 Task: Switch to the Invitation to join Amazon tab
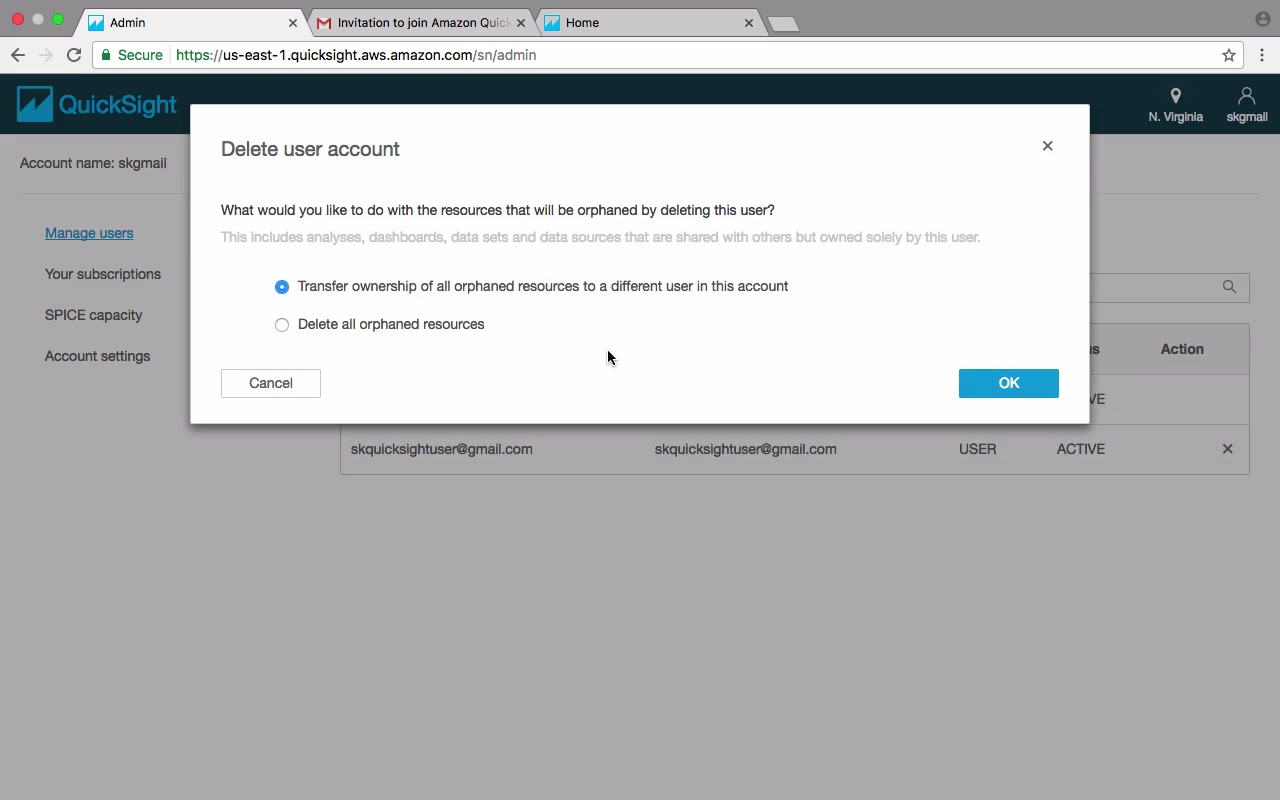(420, 22)
